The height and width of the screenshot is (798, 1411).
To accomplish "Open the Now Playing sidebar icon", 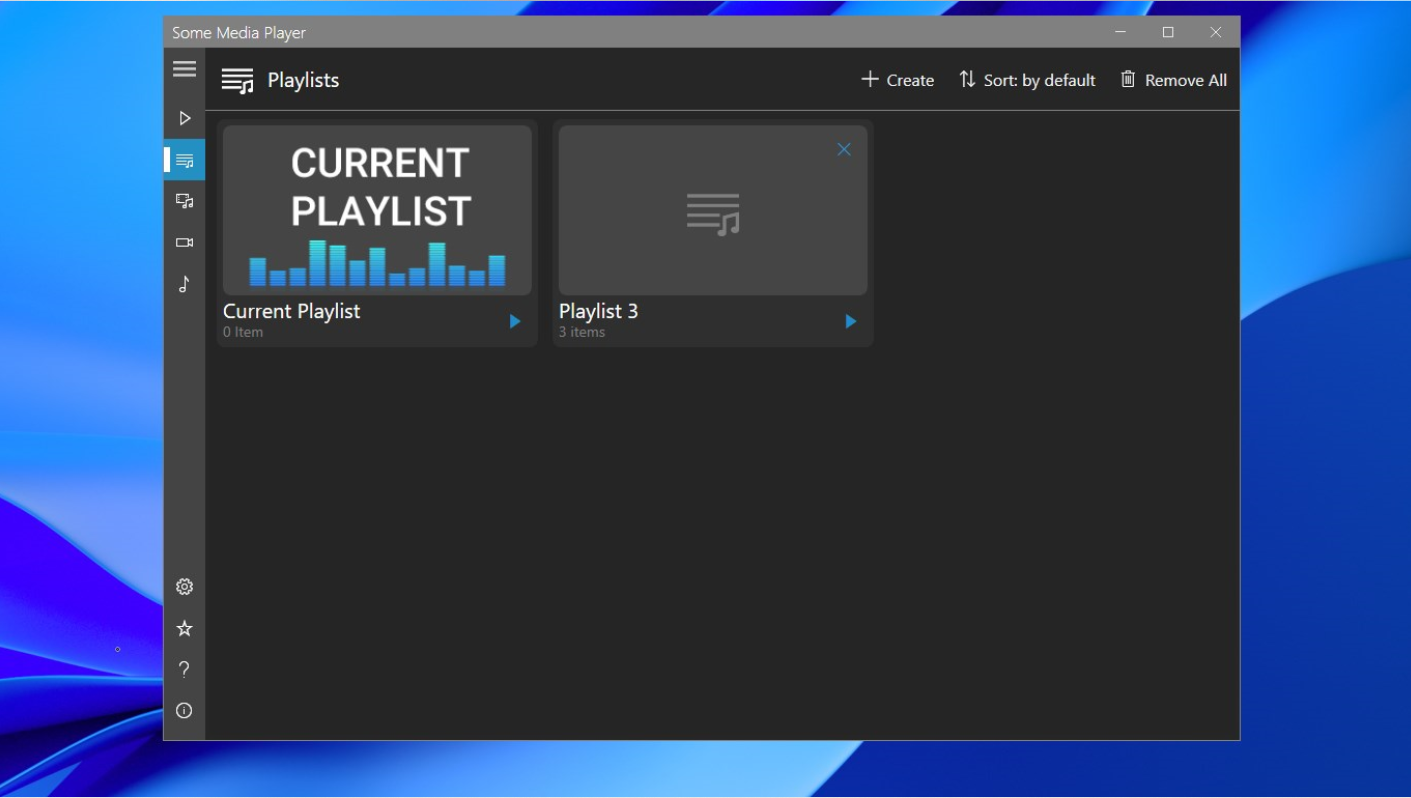I will pyautogui.click(x=184, y=118).
